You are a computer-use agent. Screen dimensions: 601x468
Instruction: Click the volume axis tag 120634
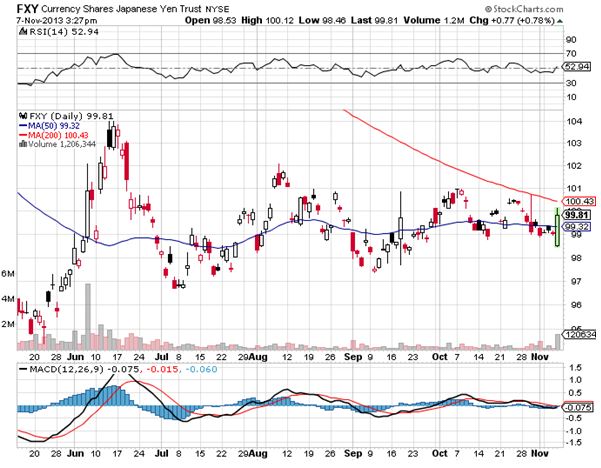pyautogui.click(x=580, y=335)
